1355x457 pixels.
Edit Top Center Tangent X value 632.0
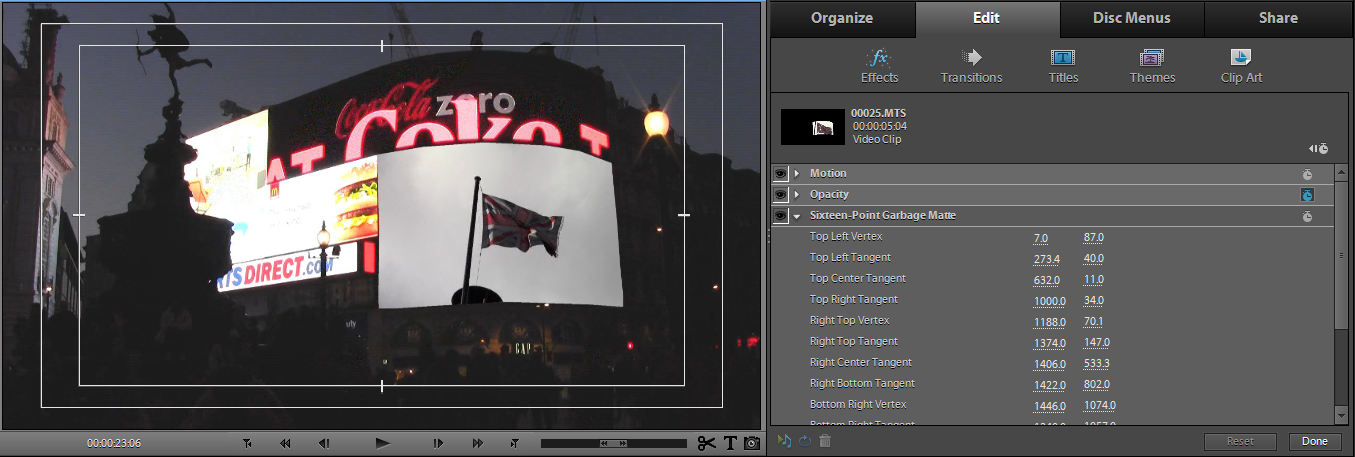pos(1046,280)
